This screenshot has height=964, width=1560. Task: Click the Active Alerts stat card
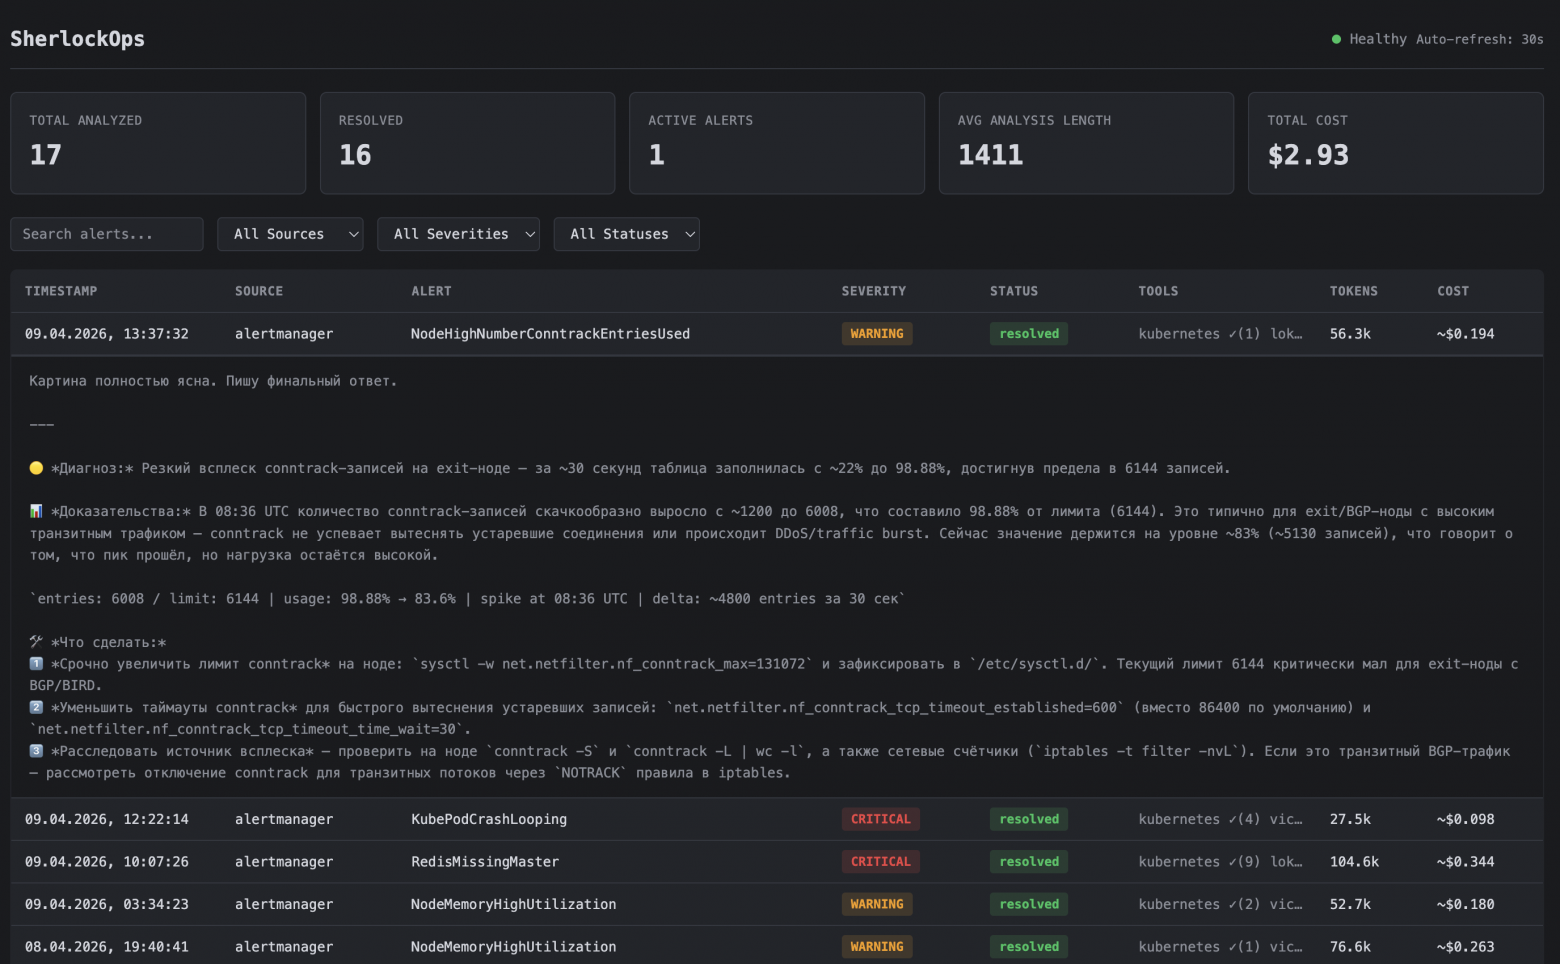click(776, 143)
